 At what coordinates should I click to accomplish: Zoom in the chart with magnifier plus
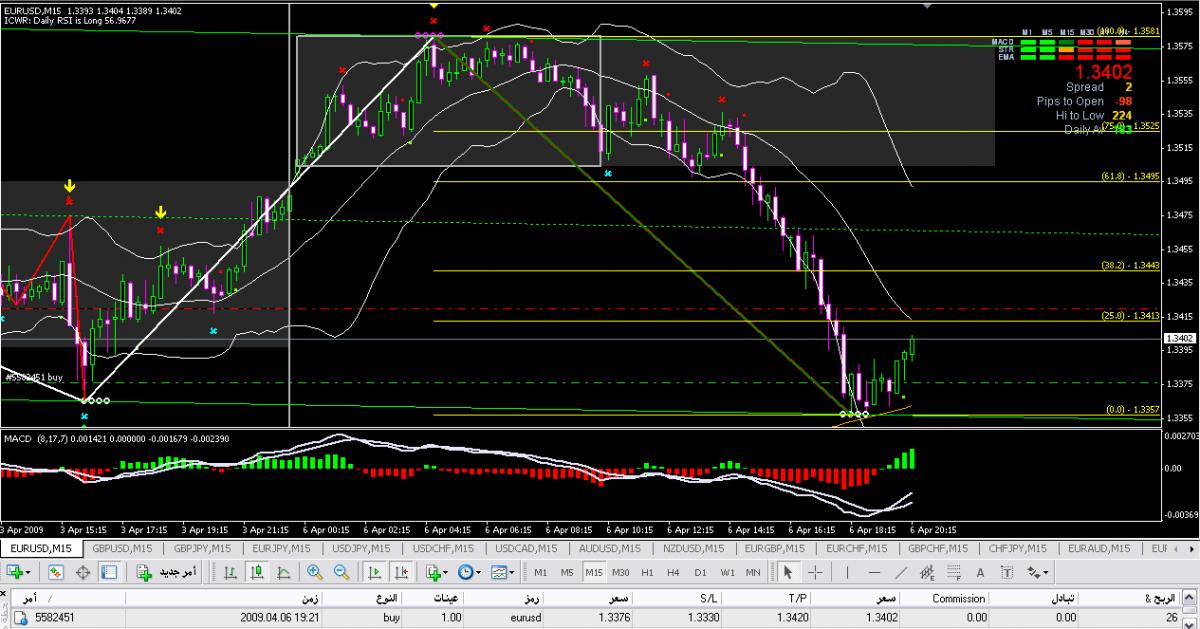[315, 572]
